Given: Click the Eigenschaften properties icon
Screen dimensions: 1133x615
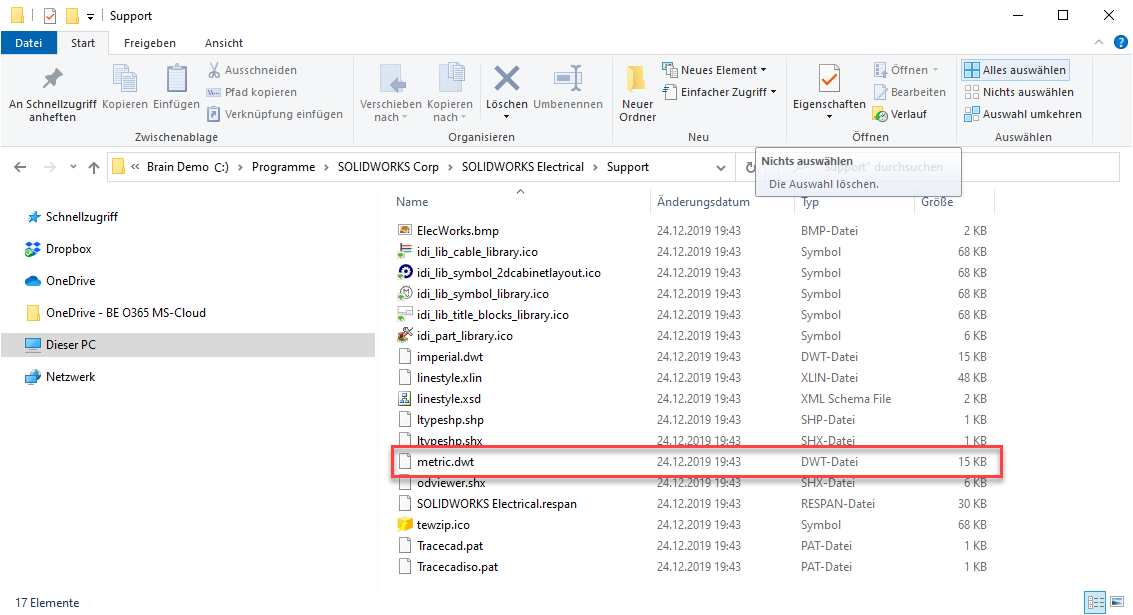Looking at the screenshot, I should 829,80.
